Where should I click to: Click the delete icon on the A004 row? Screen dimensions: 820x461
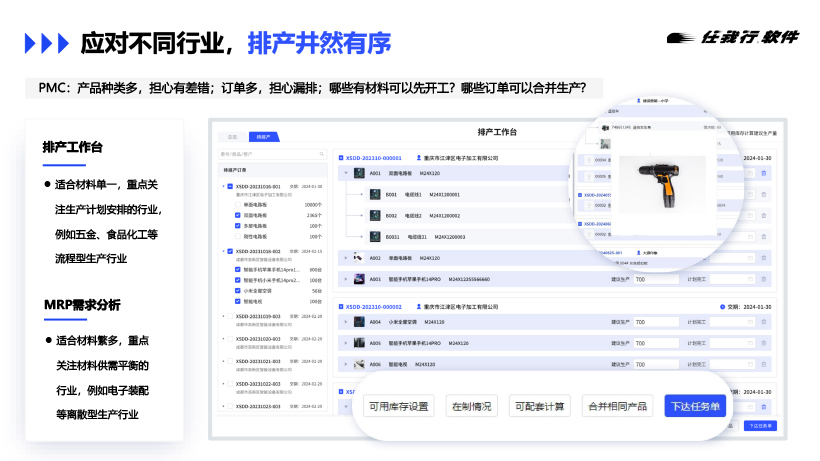764,322
